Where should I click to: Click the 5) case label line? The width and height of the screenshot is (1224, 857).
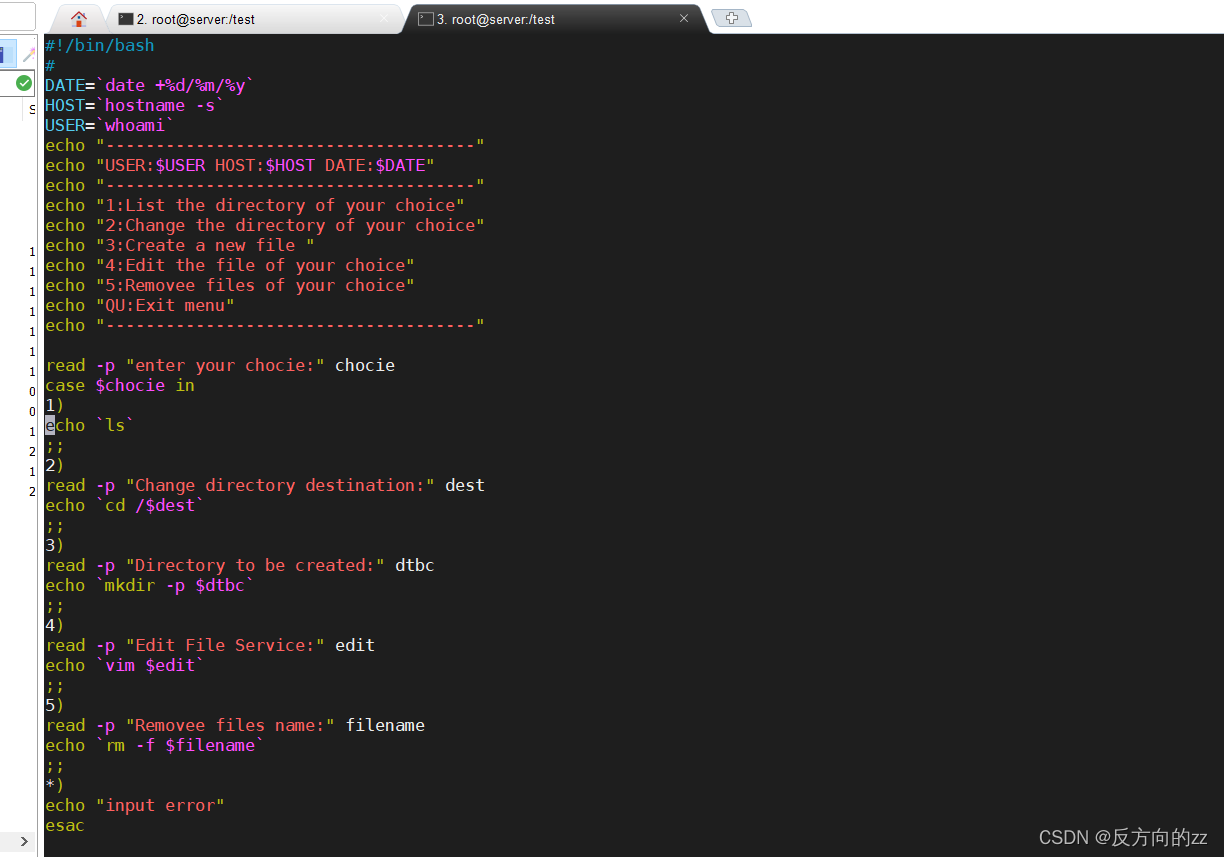coord(55,705)
